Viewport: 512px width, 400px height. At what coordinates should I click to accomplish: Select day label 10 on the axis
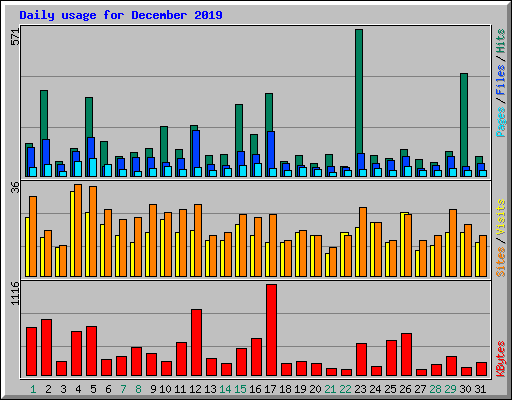tap(165, 389)
